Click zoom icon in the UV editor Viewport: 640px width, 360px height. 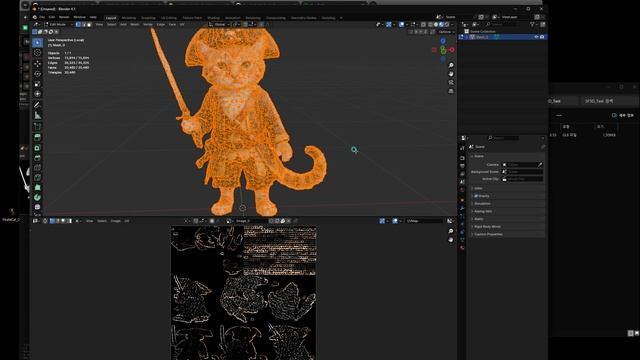coord(451,231)
